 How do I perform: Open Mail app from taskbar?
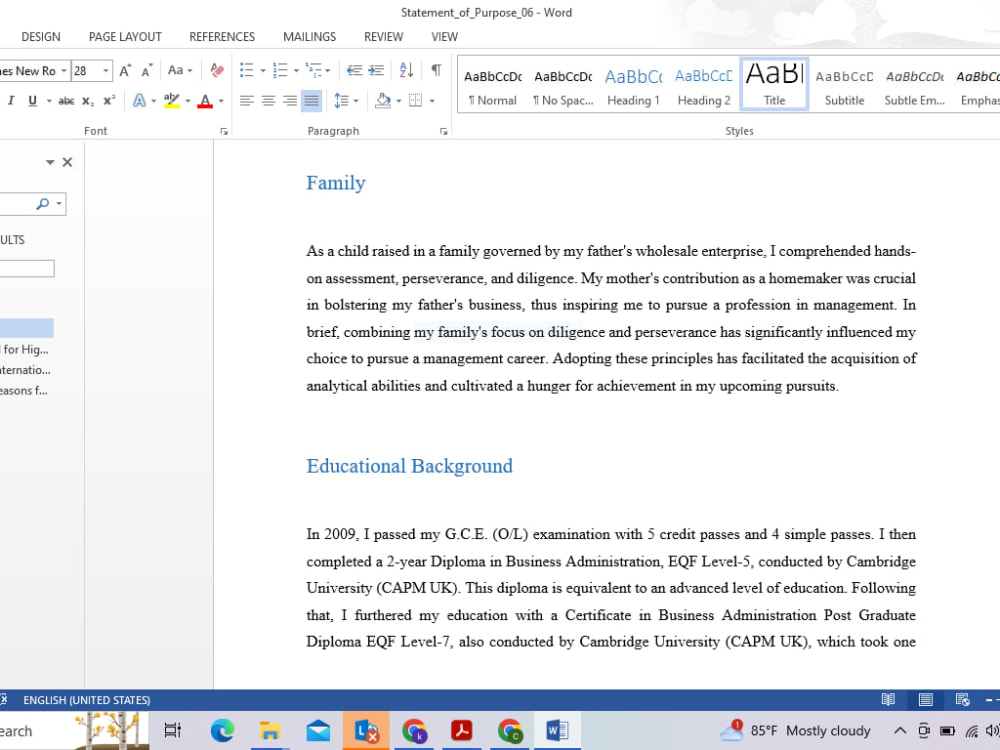[x=318, y=731]
